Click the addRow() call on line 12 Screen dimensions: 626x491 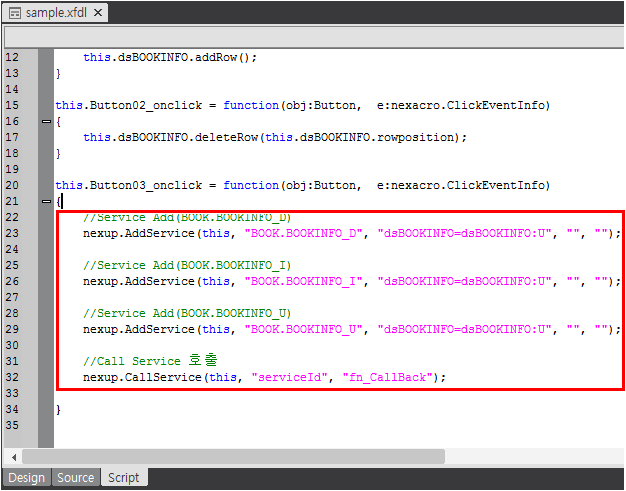tap(222, 57)
